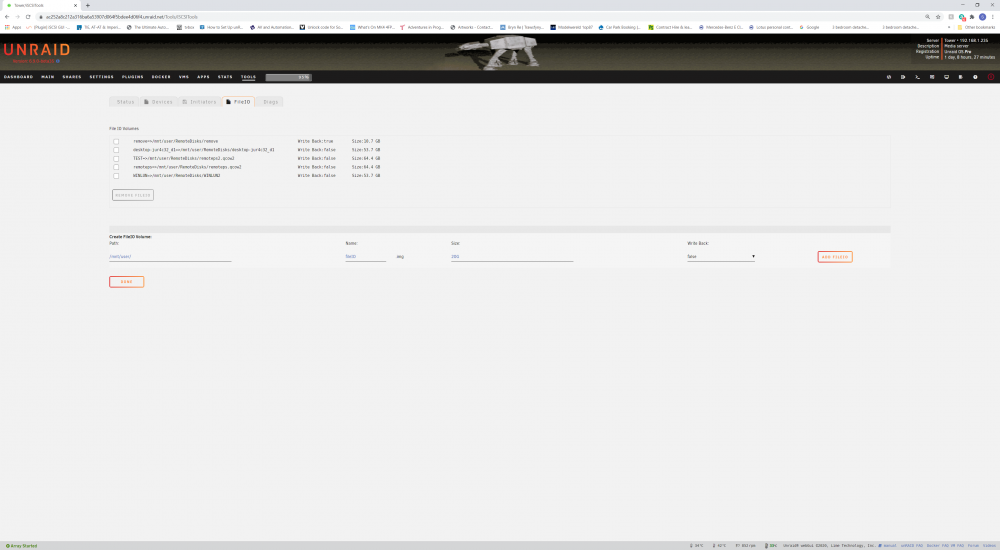Screen dimensions: 1000x550
Task: Reload the page with browser refresh icon
Action: click(x=28, y=17)
